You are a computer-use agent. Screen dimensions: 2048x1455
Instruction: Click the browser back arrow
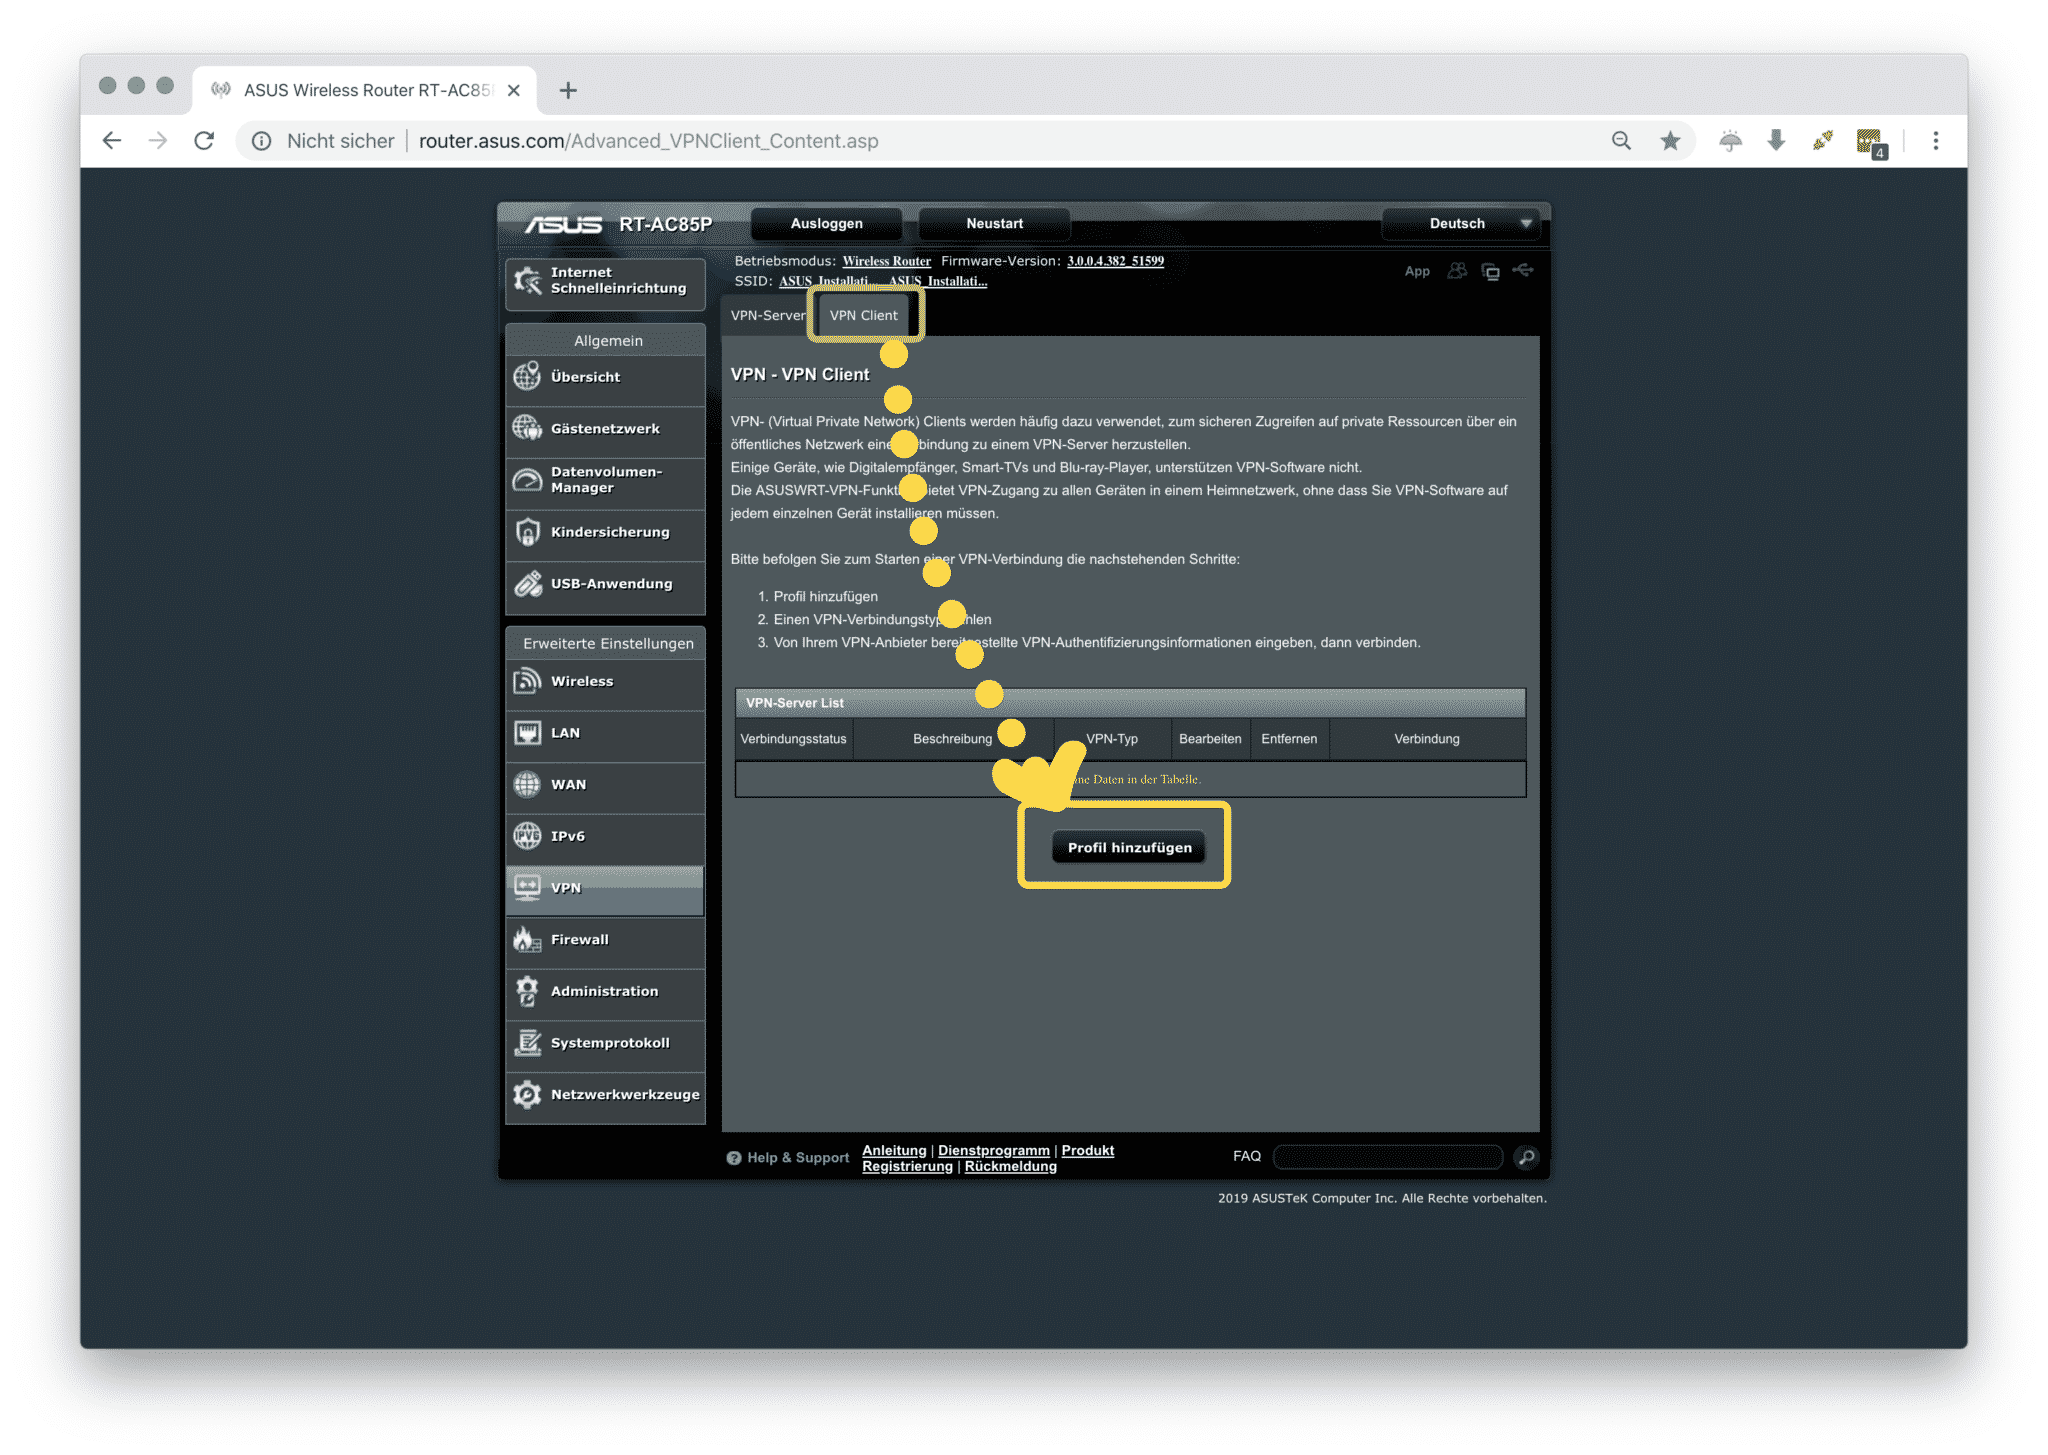[112, 141]
